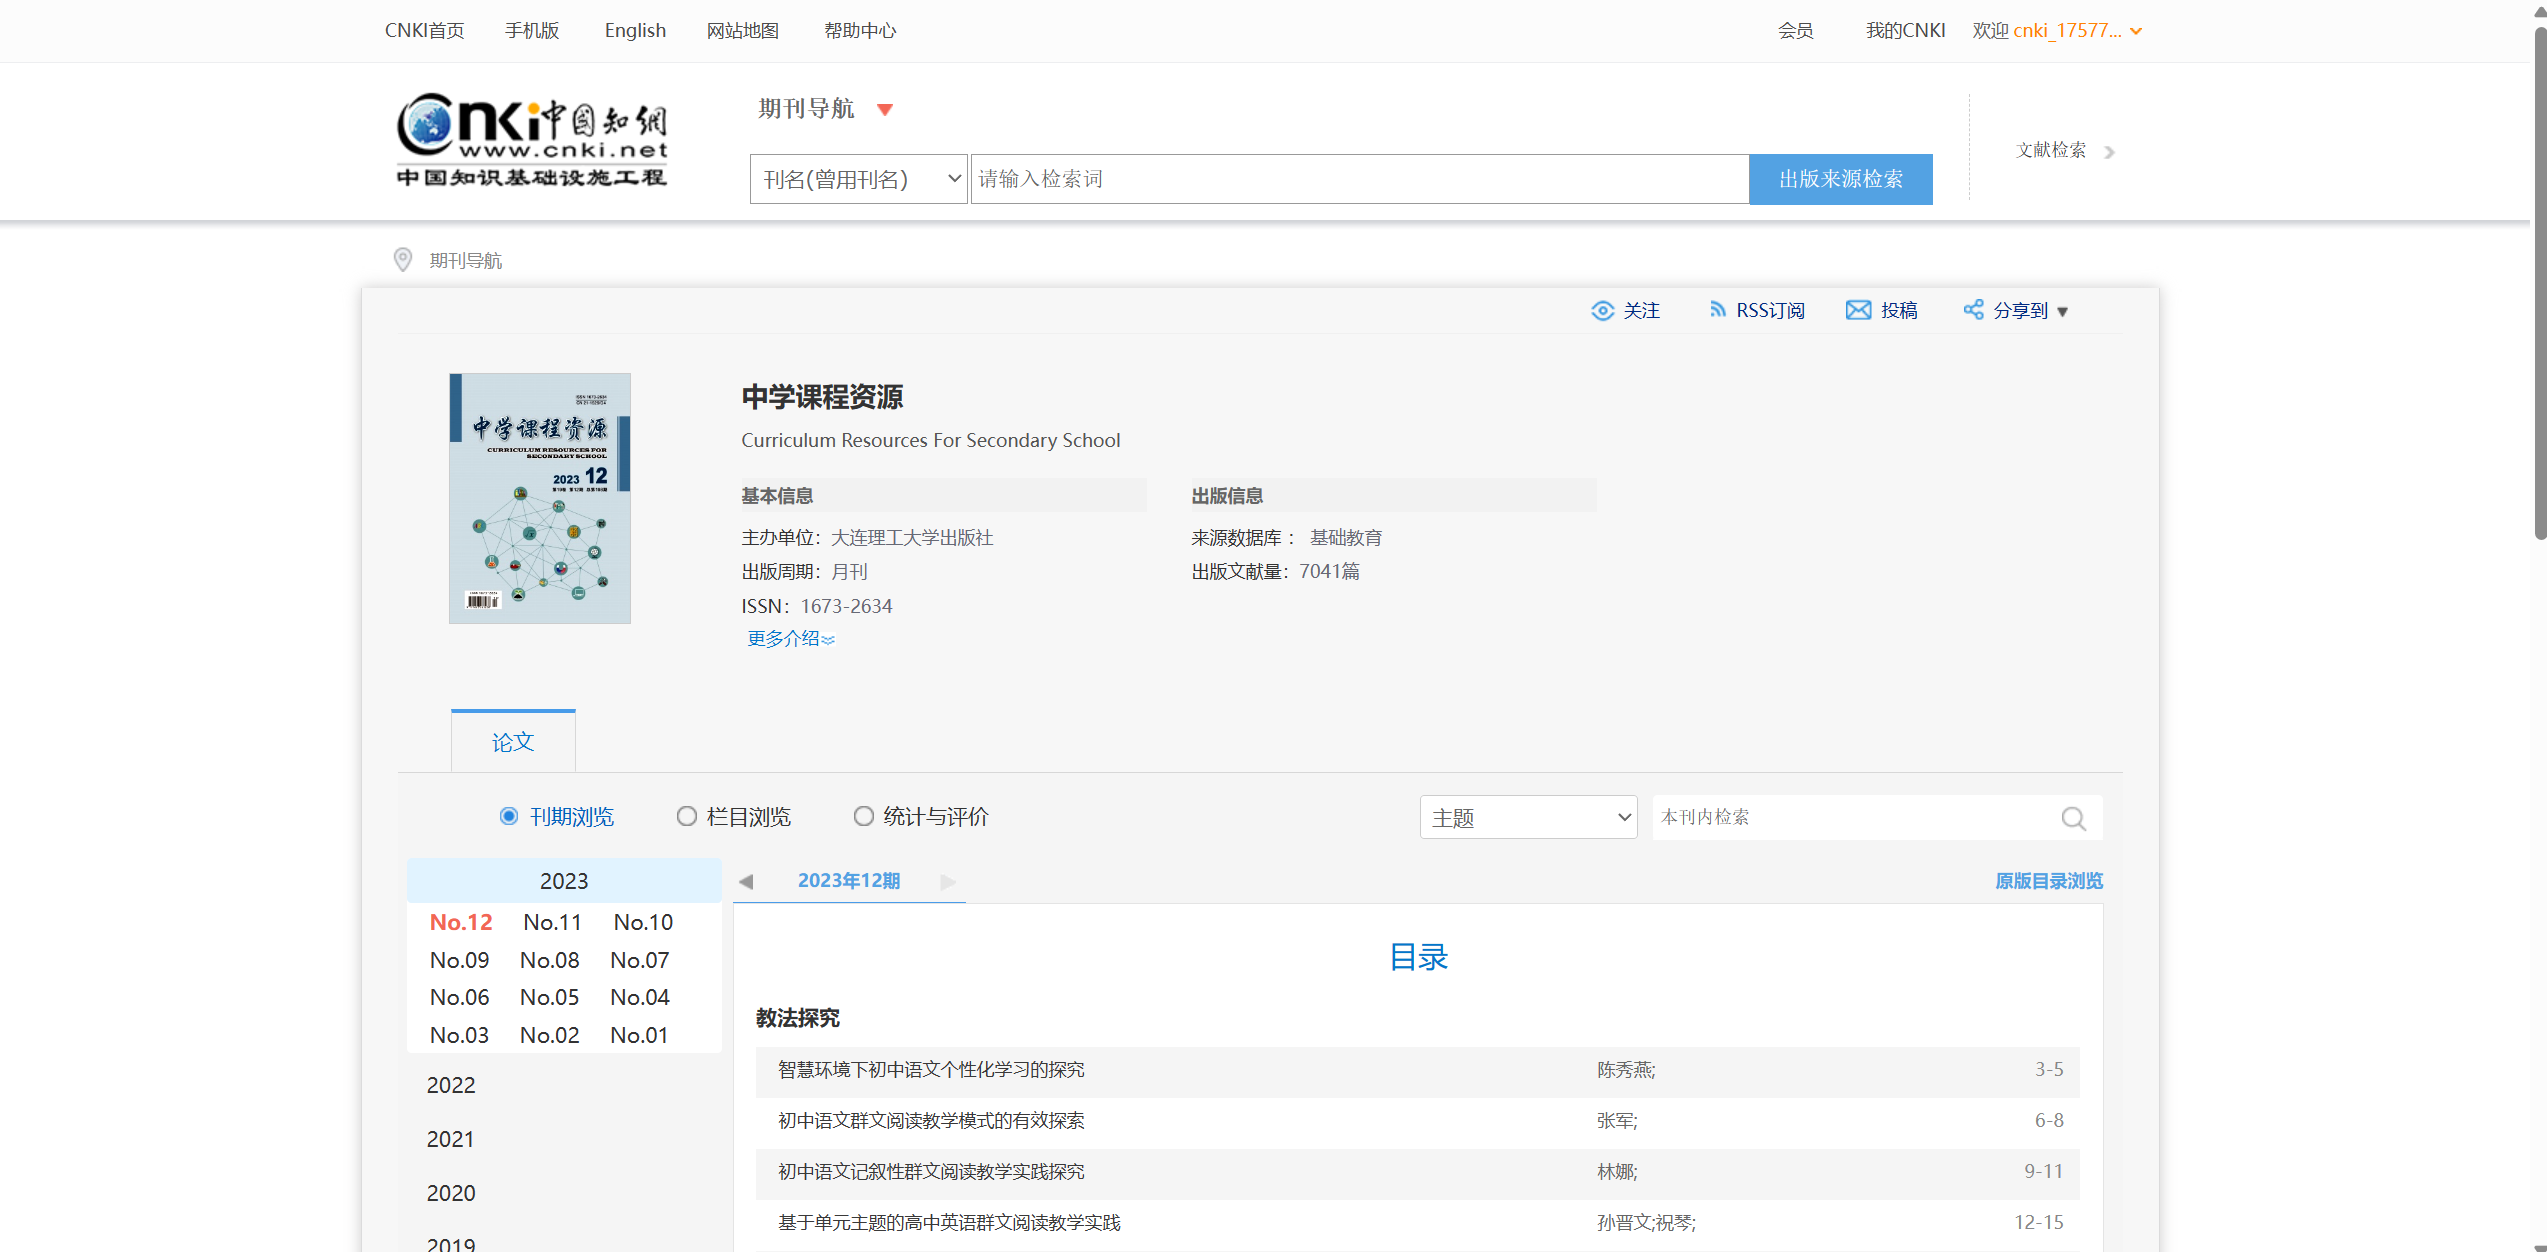Screen dimensions: 2547x1252
Task: Click the RSS订阅 link text
Action: (1771, 311)
